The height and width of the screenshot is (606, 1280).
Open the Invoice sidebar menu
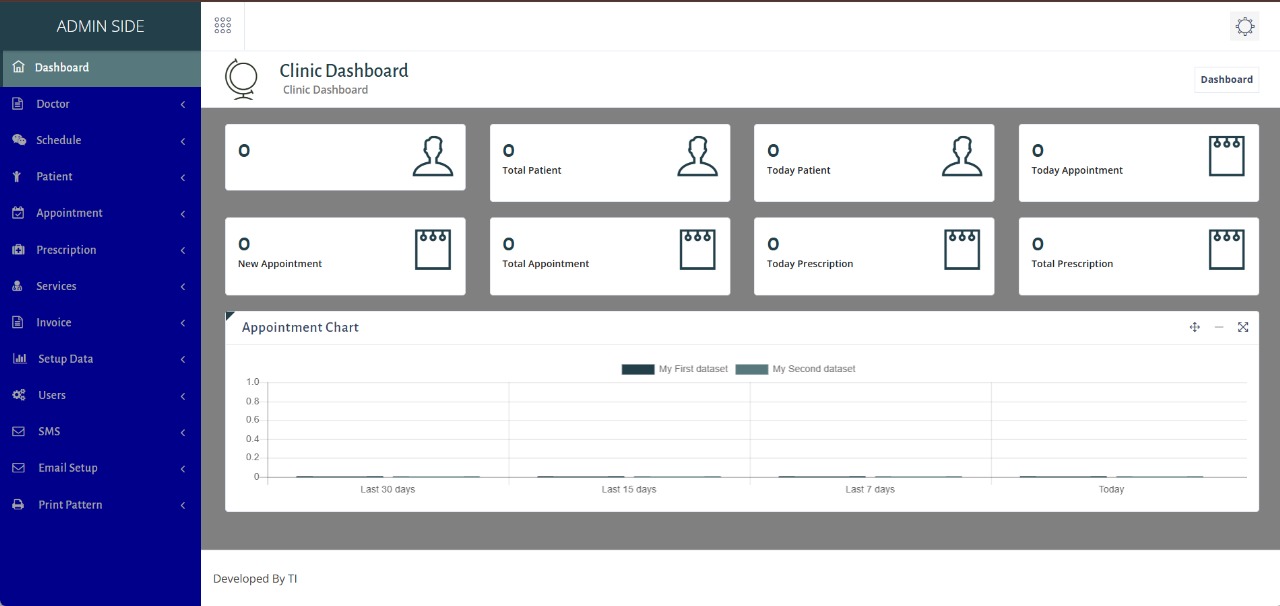(x=54, y=323)
